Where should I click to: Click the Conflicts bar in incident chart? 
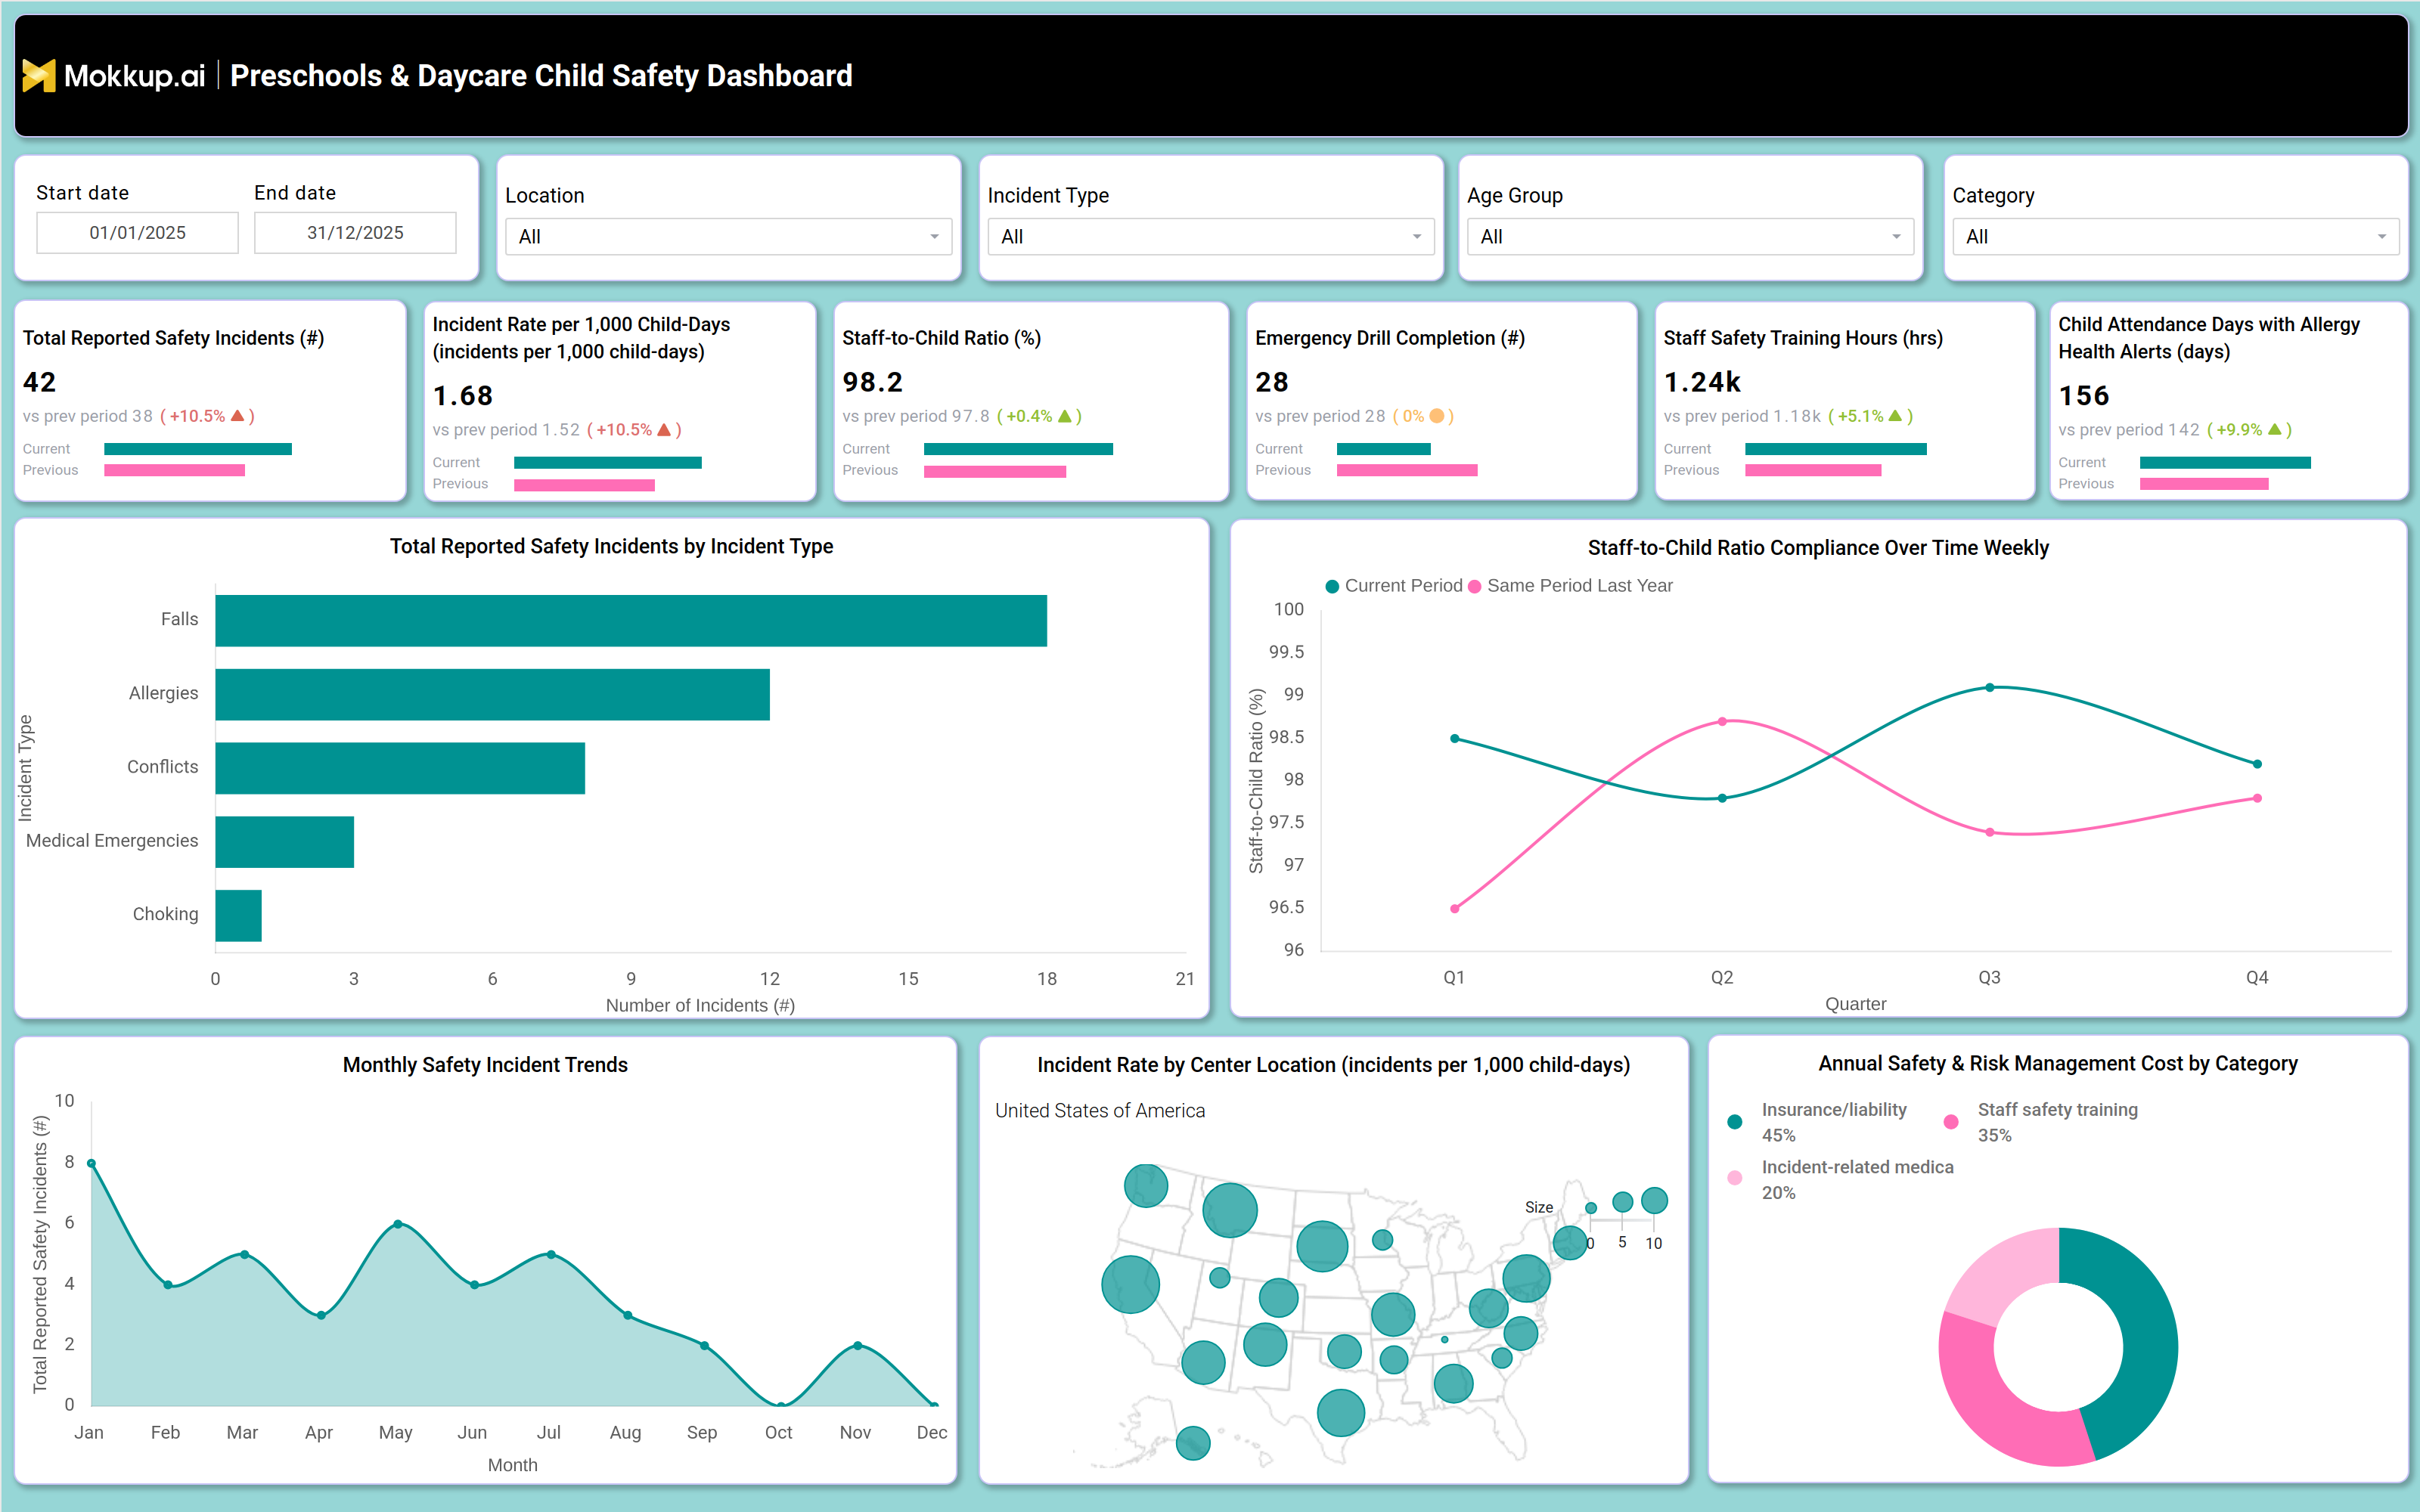pos(400,768)
